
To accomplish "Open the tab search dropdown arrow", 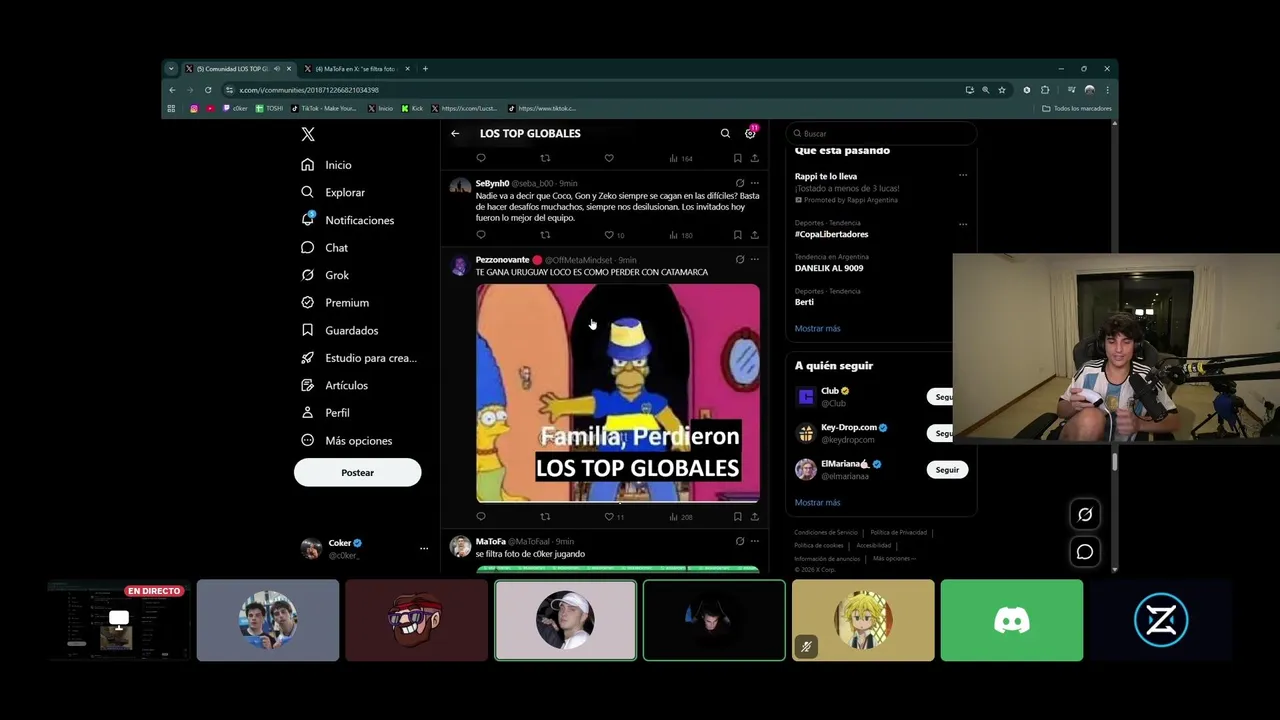I will (171, 69).
